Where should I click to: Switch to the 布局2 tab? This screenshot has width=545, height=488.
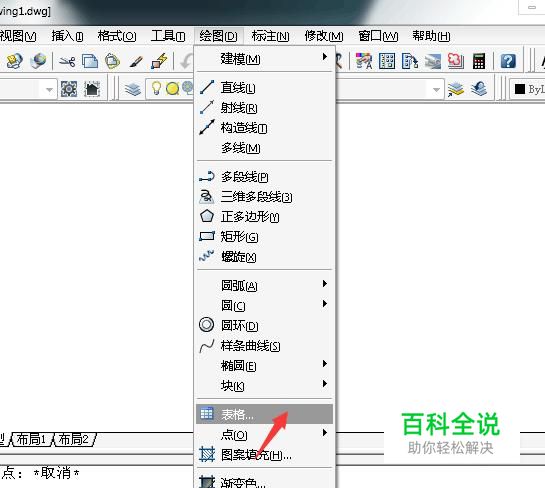[x=74, y=439]
